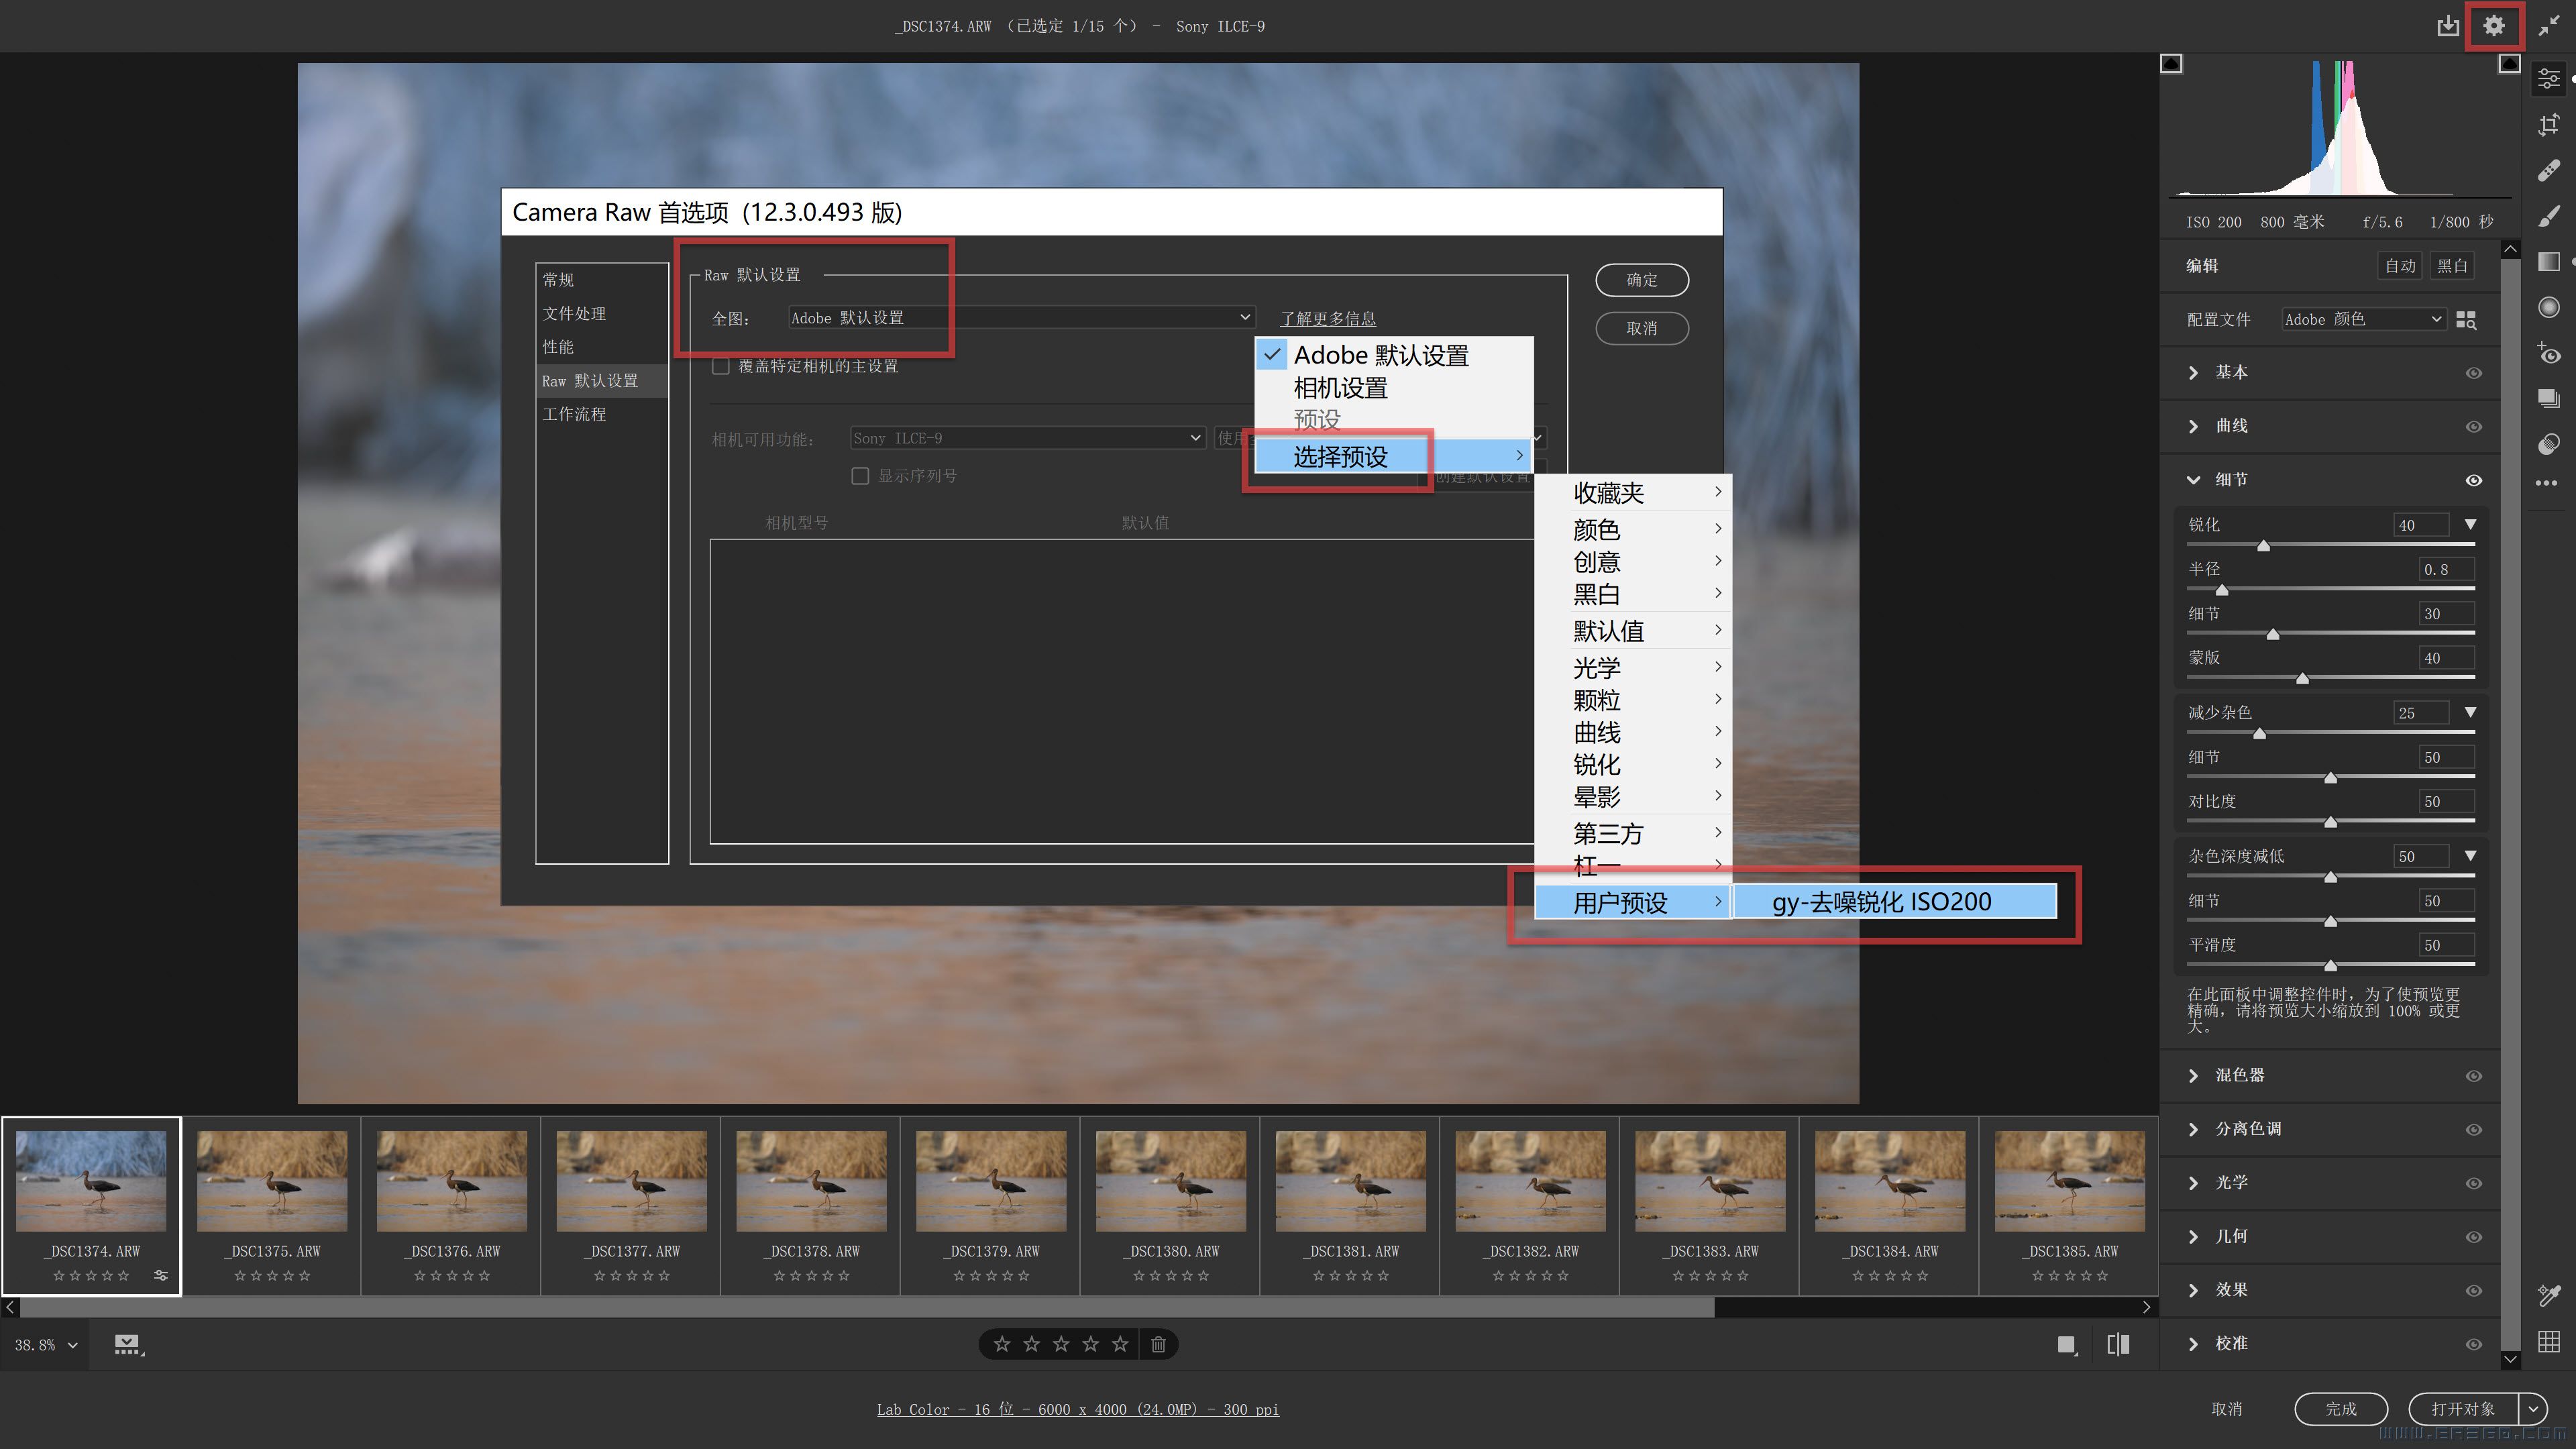Toggle before/after view icon
Screen dimensions: 2576x1449
(x=2118, y=1344)
